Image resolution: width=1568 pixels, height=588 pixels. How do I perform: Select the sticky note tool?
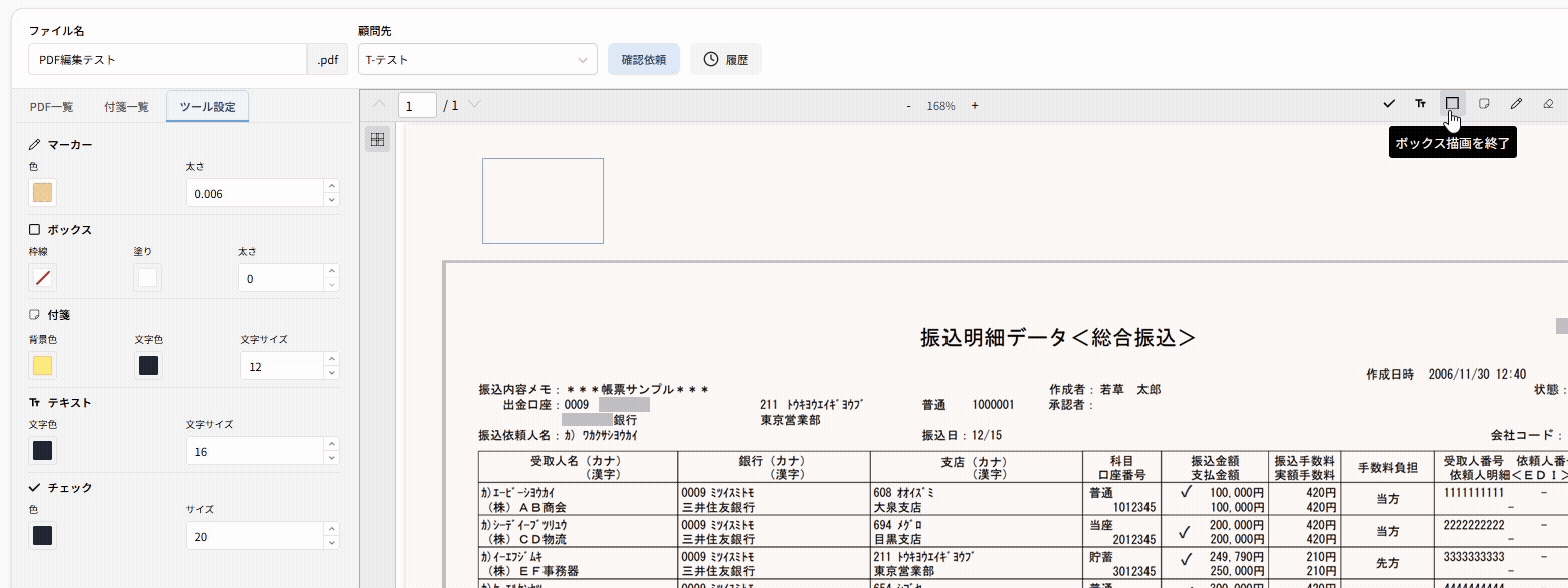1485,104
